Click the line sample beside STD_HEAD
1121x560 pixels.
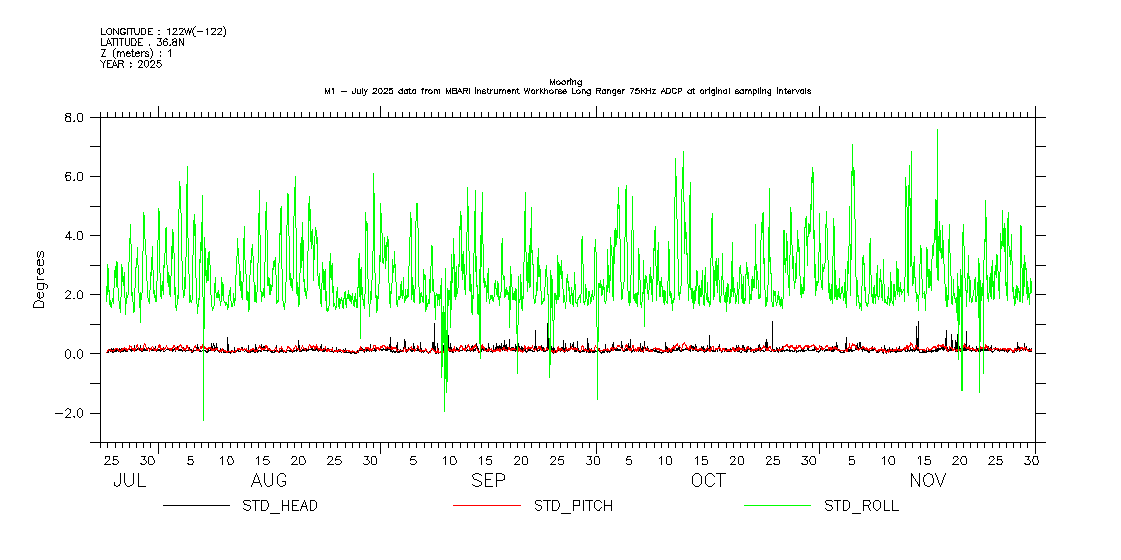tap(196, 506)
